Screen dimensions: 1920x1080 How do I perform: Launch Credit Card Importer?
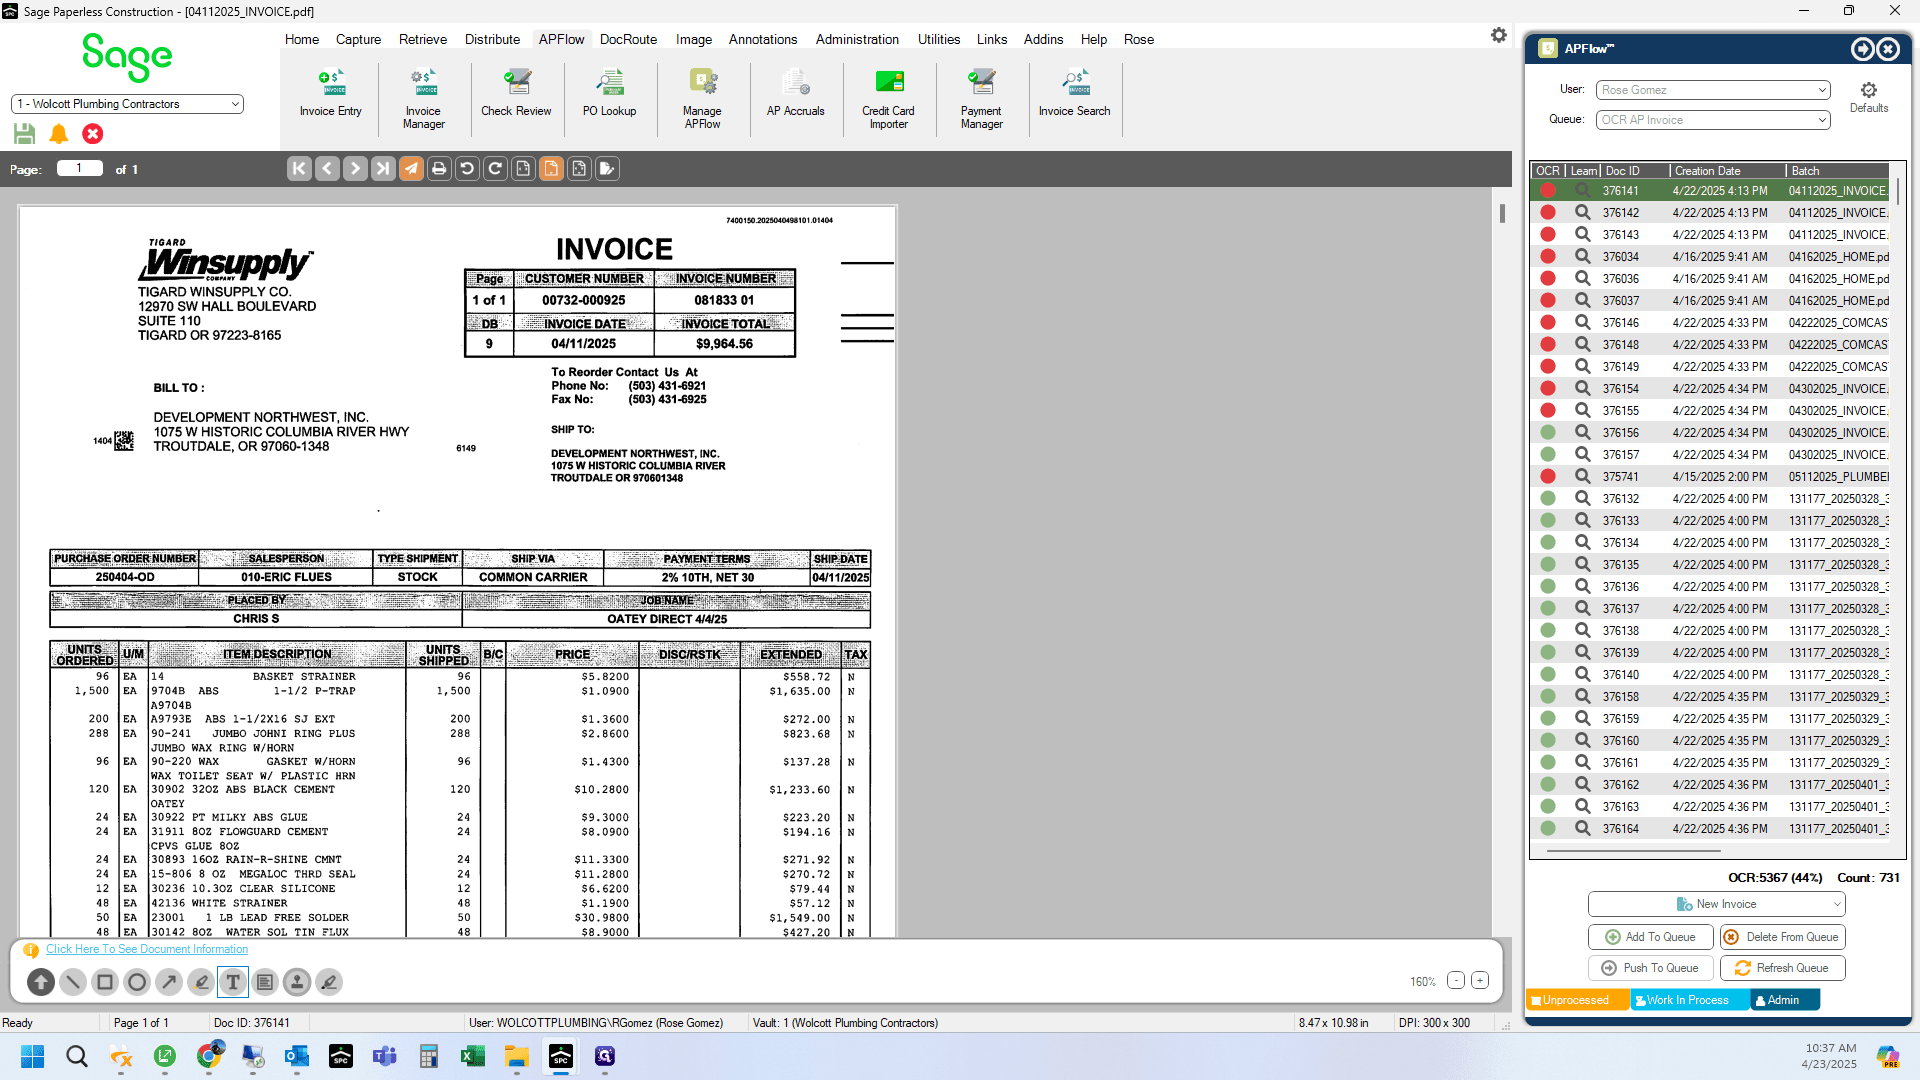pos(888,100)
